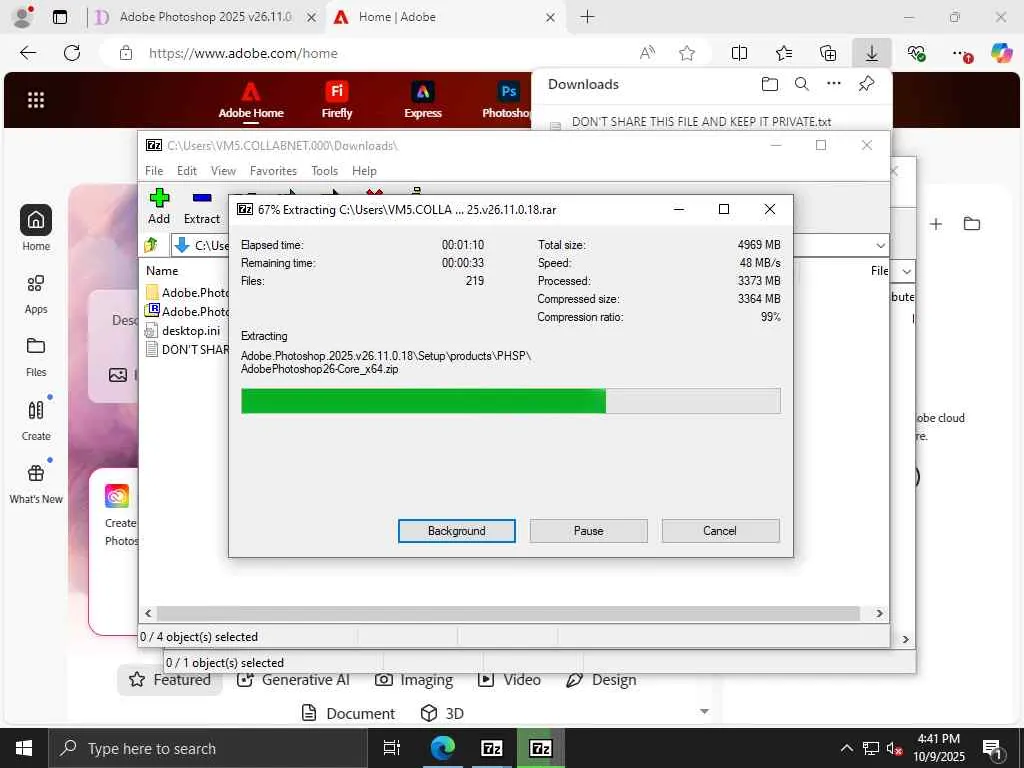1024x768 pixels.
Task: Open Firefly from the Adobe header
Action: [337, 100]
